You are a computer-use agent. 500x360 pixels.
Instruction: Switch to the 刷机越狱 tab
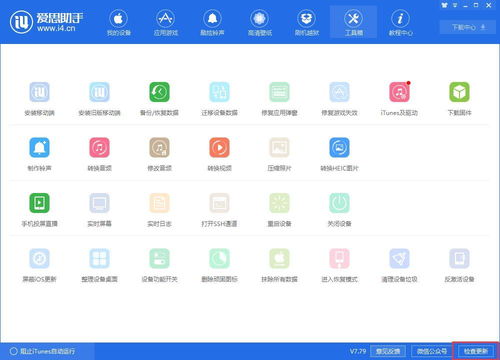coord(307,23)
